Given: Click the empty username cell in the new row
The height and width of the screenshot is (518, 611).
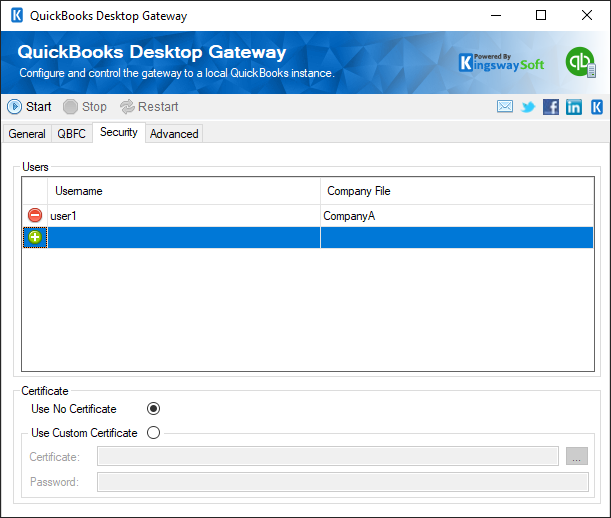Looking at the screenshot, I should tap(184, 237).
